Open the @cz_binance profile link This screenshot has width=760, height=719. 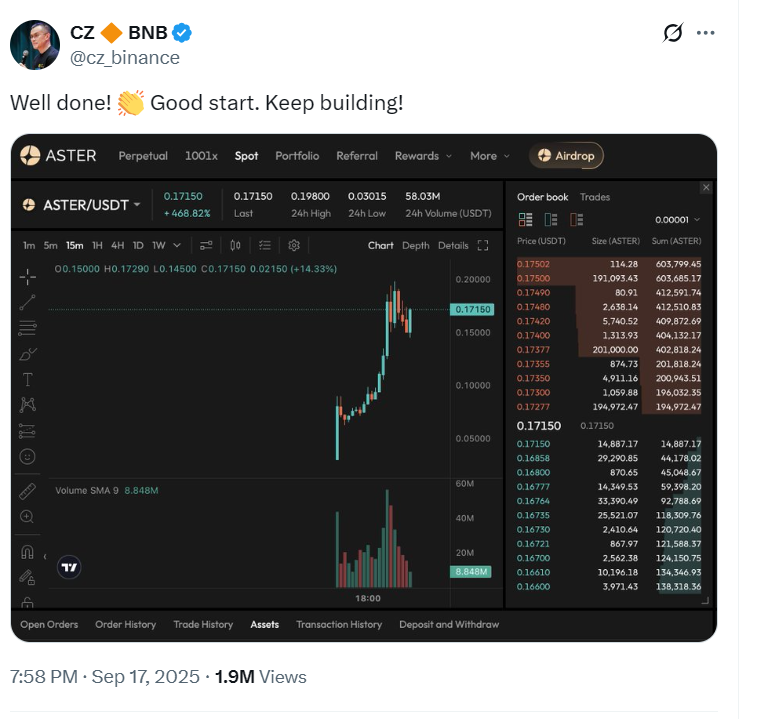pyautogui.click(x=125, y=57)
